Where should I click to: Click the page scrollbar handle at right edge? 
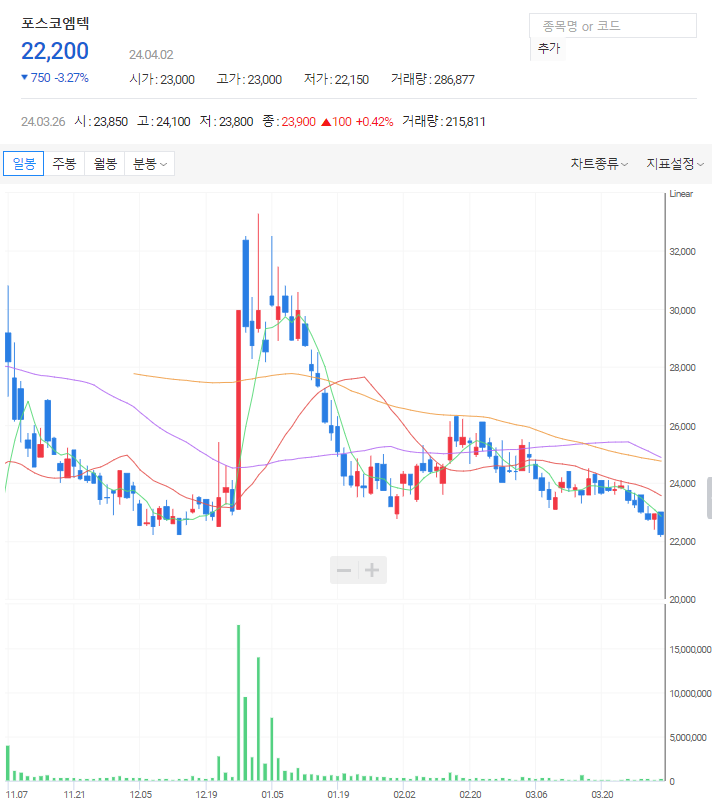click(x=709, y=498)
